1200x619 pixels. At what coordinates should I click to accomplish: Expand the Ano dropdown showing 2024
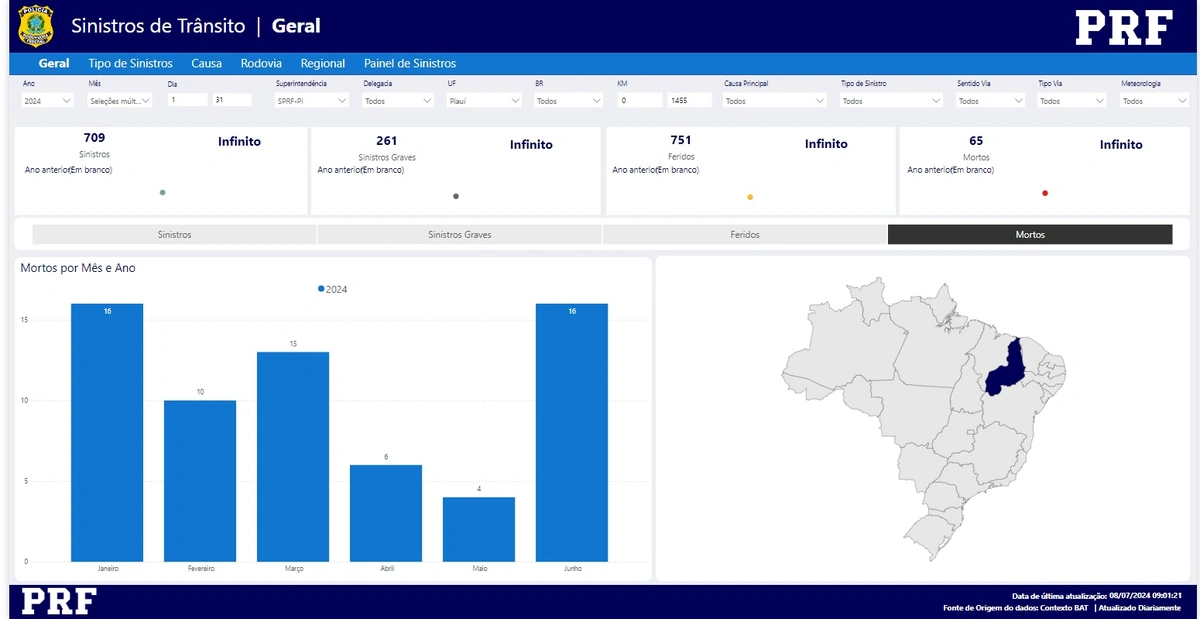(x=47, y=101)
